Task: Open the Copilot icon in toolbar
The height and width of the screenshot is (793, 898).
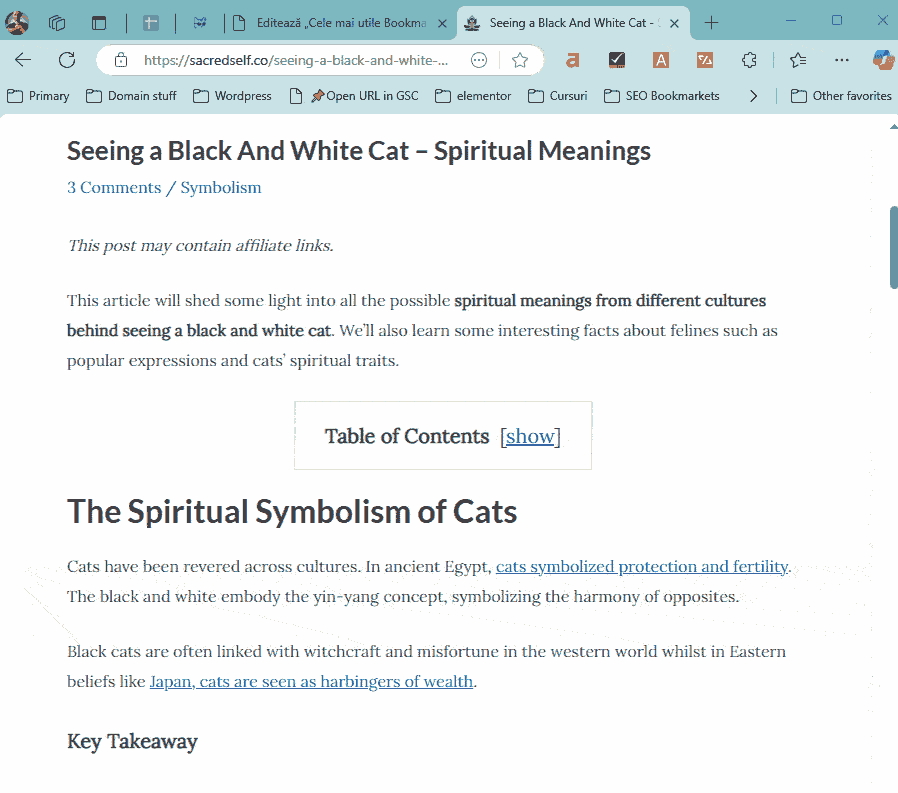Action: (x=882, y=60)
